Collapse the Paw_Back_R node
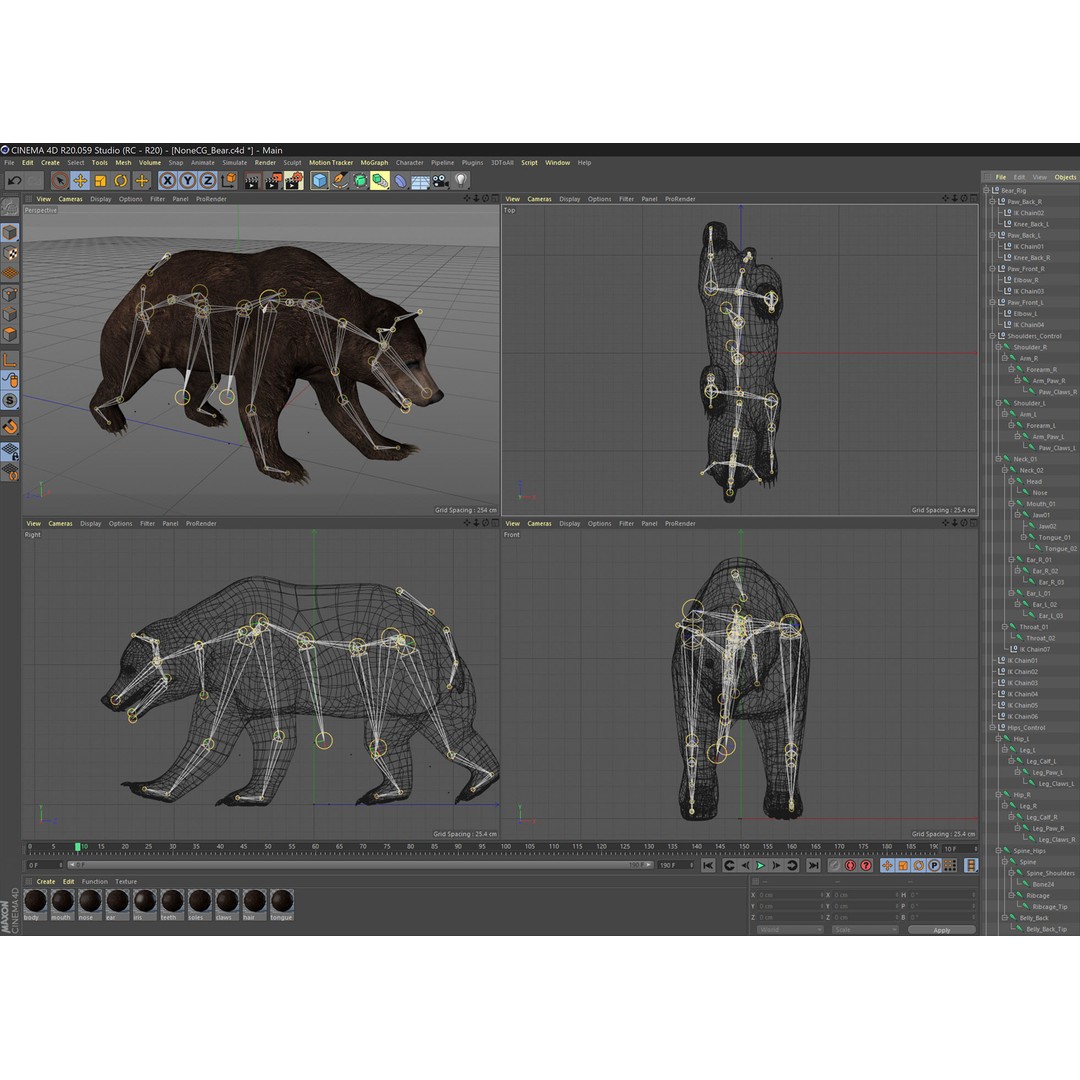Viewport: 1080px width, 1080px height. click(993, 202)
